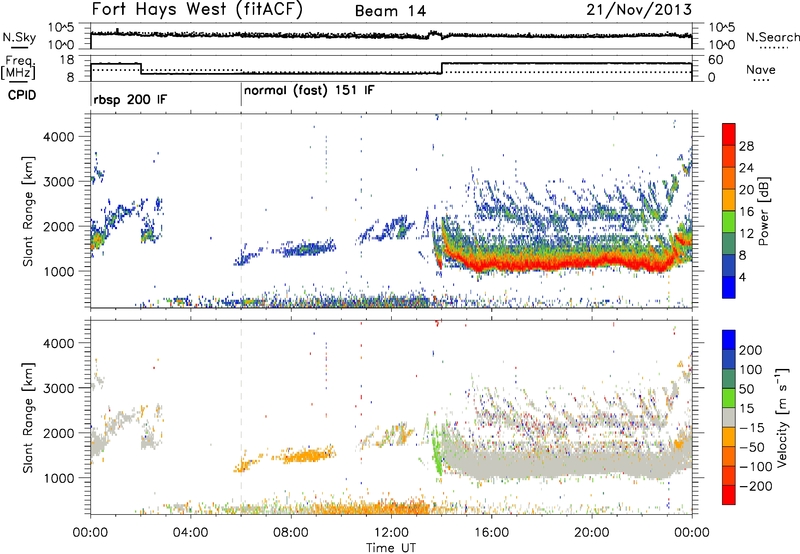
Task: Select the "N.Search" legend label
Action: pos(772,37)
